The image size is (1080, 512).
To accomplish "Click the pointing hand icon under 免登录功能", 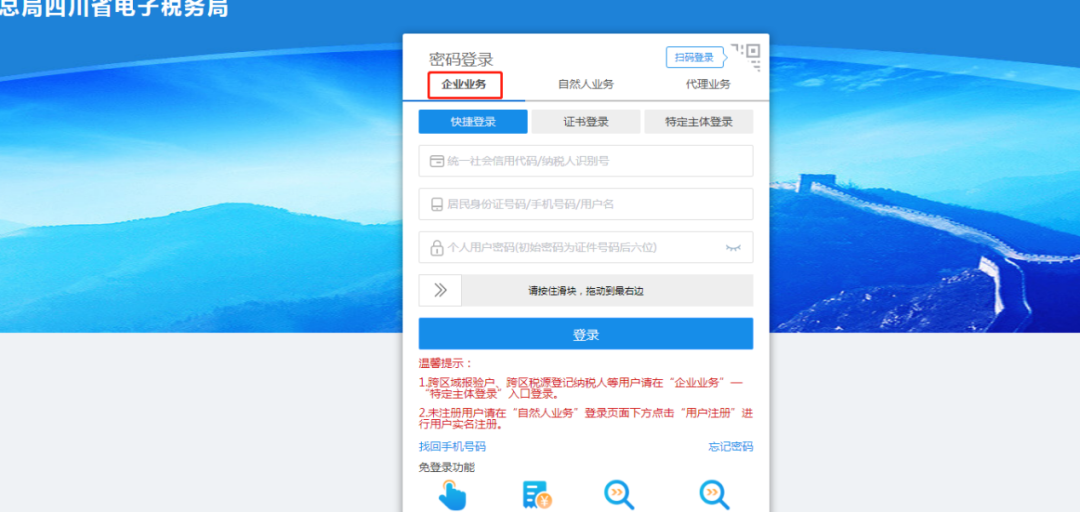I will pyautogui.click(x=452, y=495).
